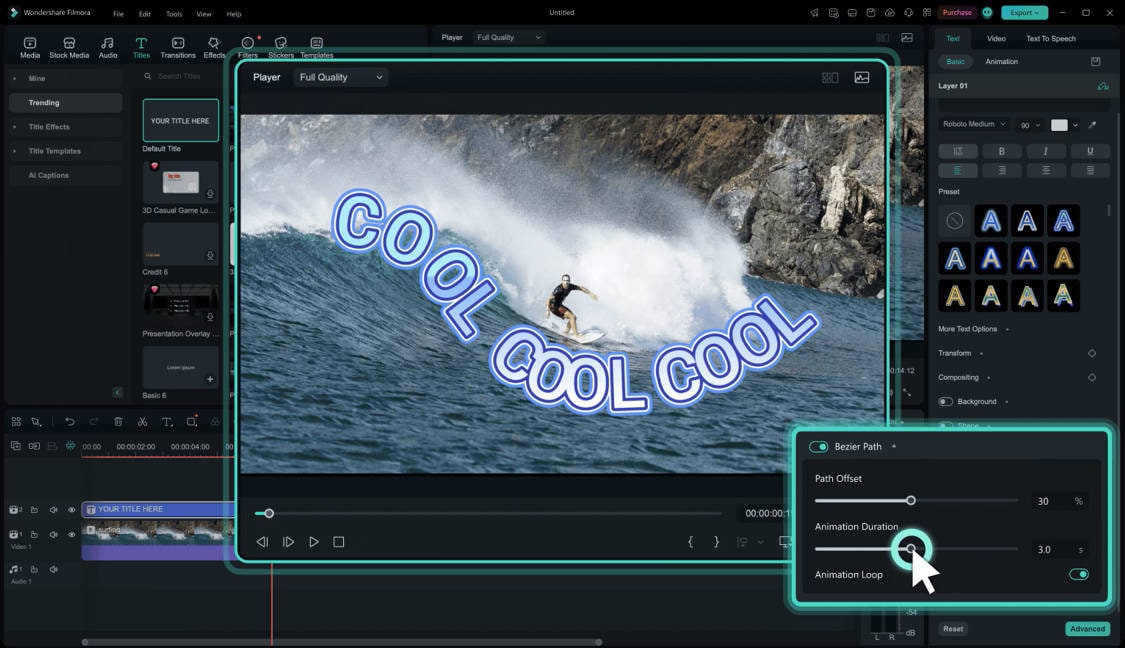The width and height of the screenshot is (1125, 648).
Task: Open the Full Quality dropdown in player
Action: [x=341, y=78]
